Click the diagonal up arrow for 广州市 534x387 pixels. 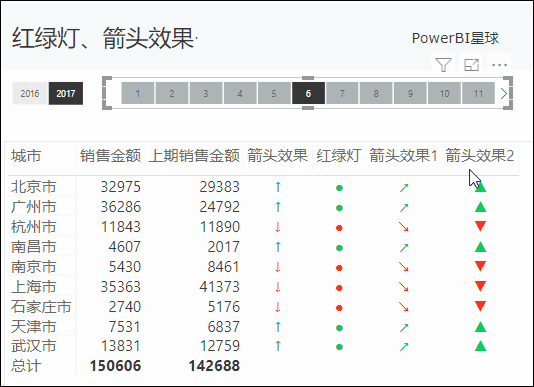(404, 207)
